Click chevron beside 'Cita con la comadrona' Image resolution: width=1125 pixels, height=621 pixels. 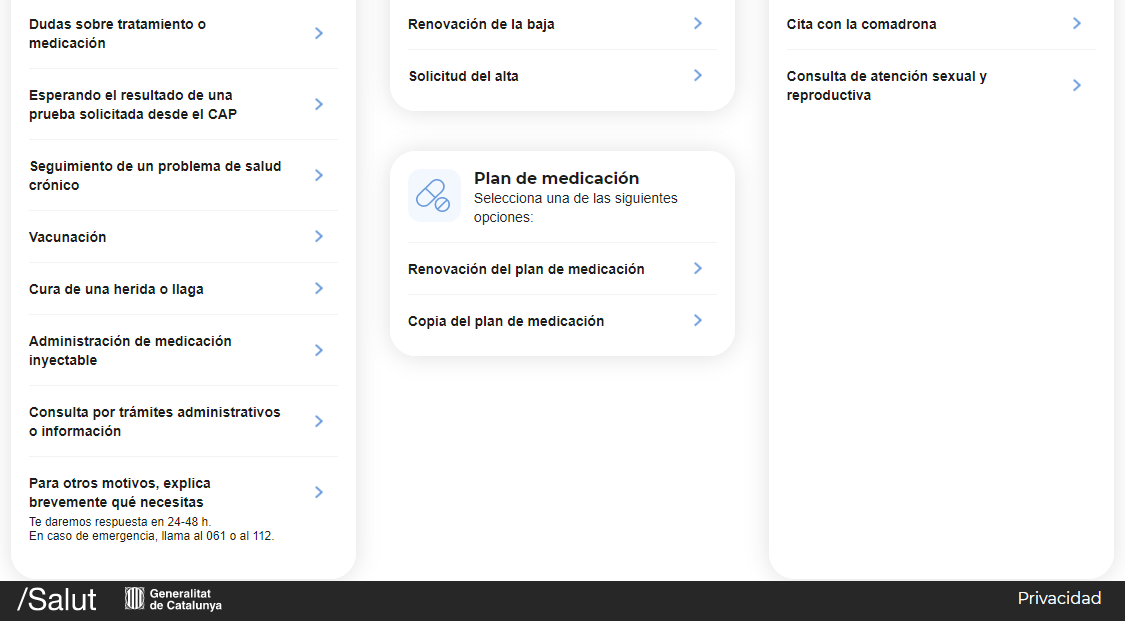[x=1077, y=24]
